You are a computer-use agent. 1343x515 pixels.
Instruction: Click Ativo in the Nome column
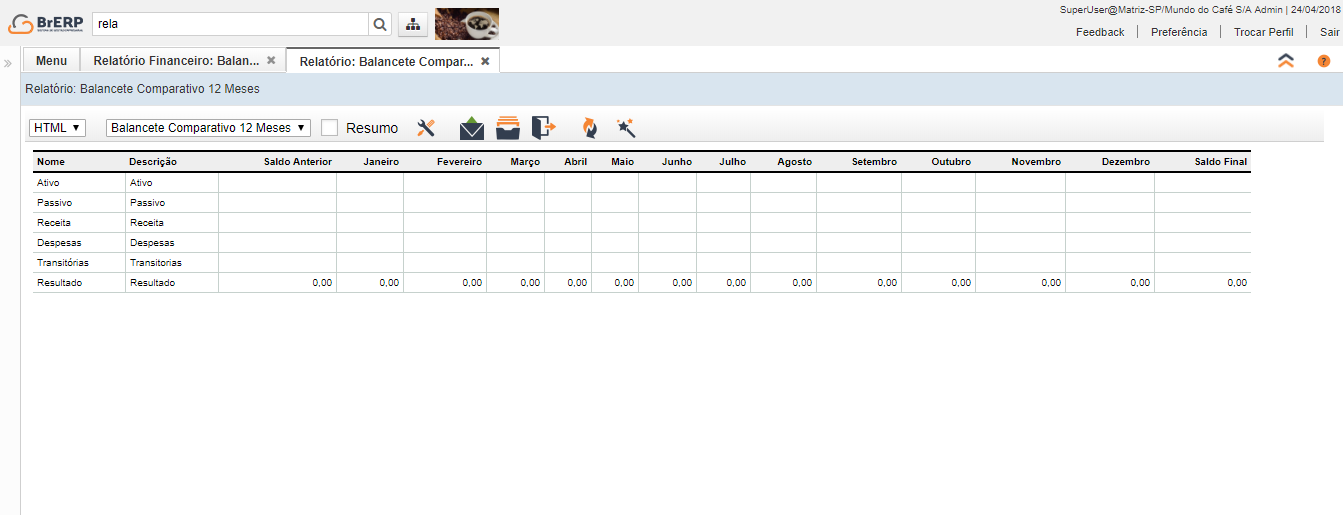tap(48, 183)
